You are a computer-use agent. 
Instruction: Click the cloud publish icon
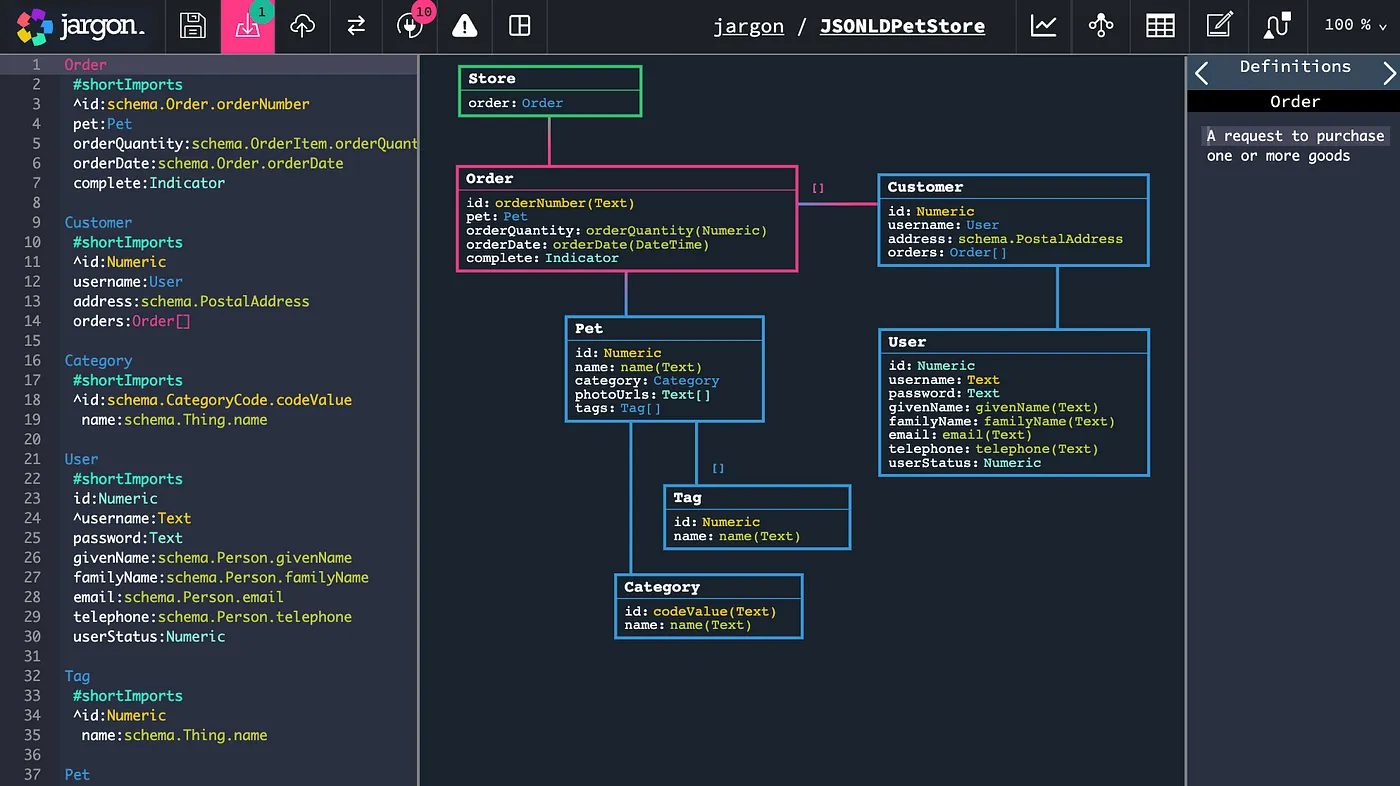pyautogui.click(x=301, y=26)
